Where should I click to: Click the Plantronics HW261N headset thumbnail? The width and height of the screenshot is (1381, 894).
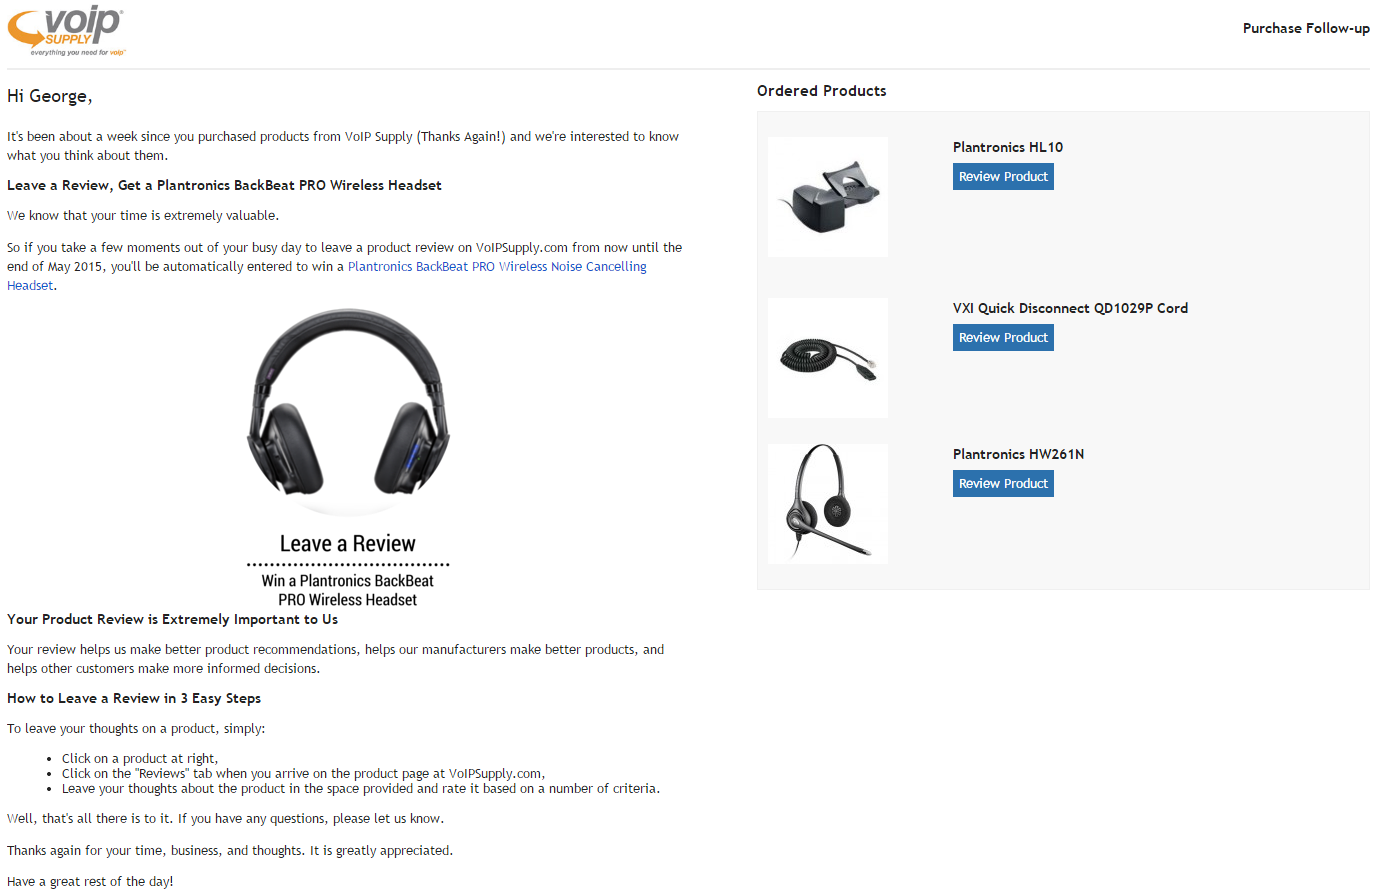pyautogui.click(x=828, y=504)
